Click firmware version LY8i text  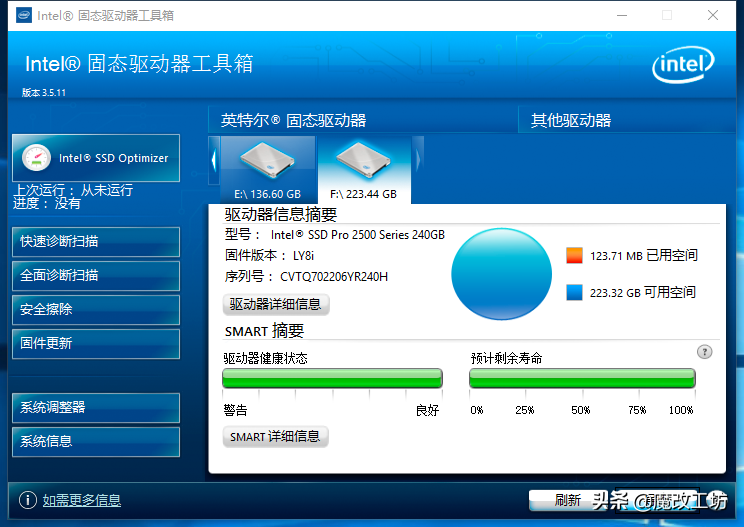coord(303,256)
